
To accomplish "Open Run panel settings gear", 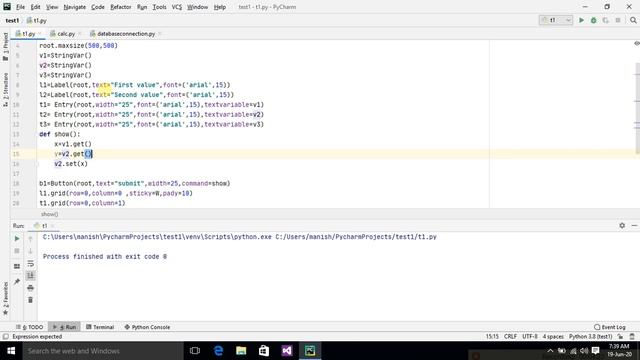I will (622, 225).
